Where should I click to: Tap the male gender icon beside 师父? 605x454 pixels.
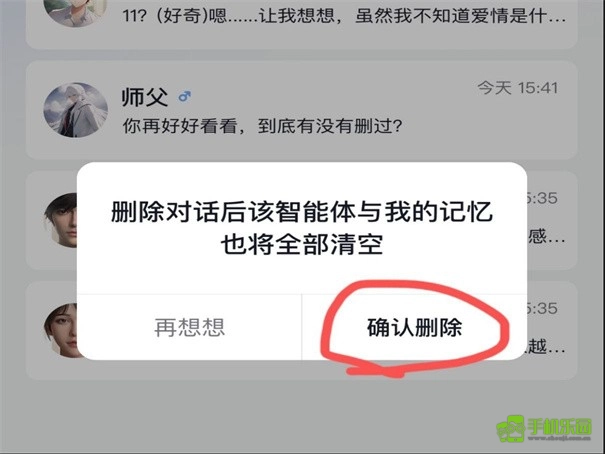tap(185, 96)
